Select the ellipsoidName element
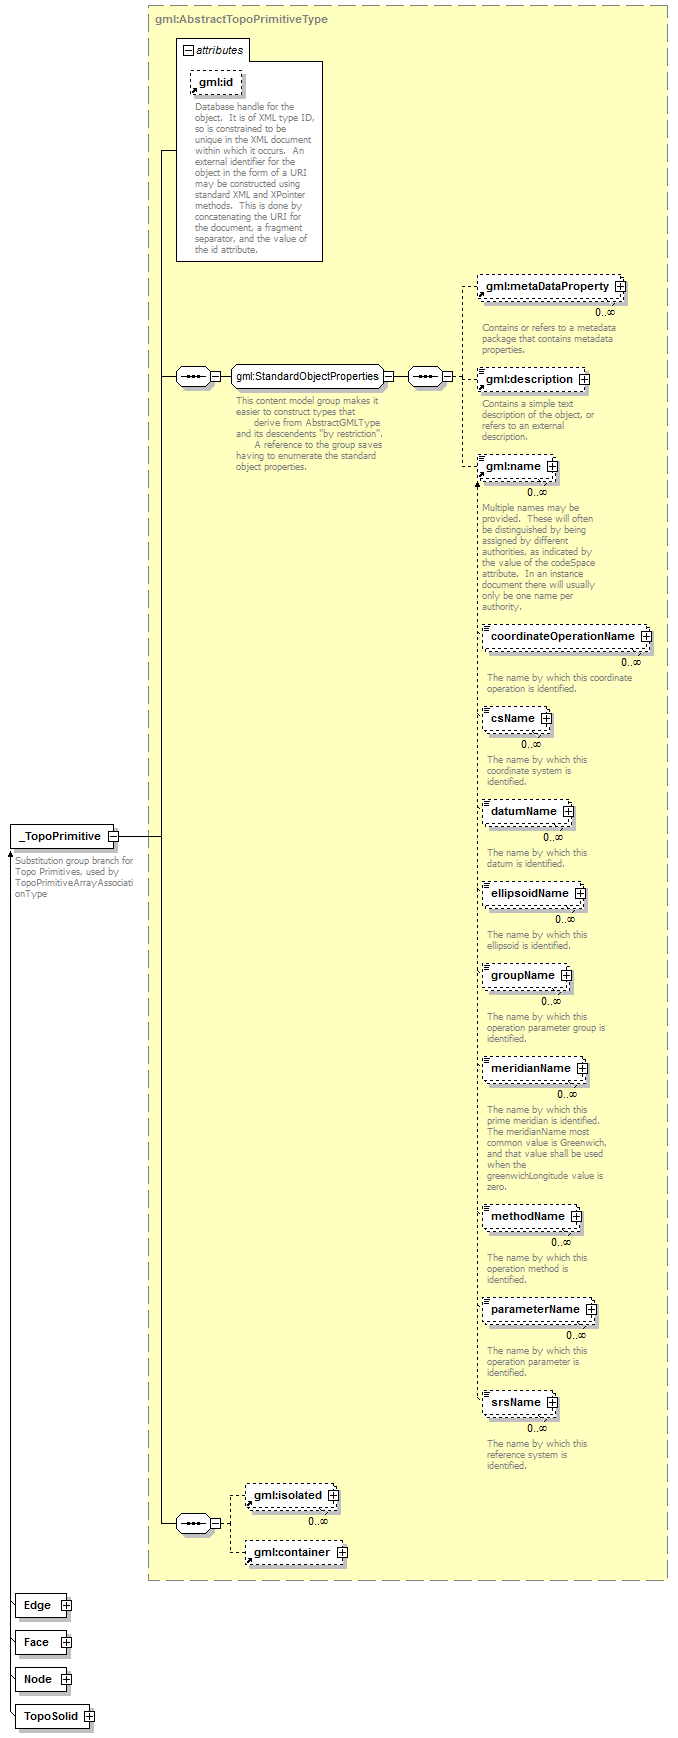678x1738 pixels. 530,894
